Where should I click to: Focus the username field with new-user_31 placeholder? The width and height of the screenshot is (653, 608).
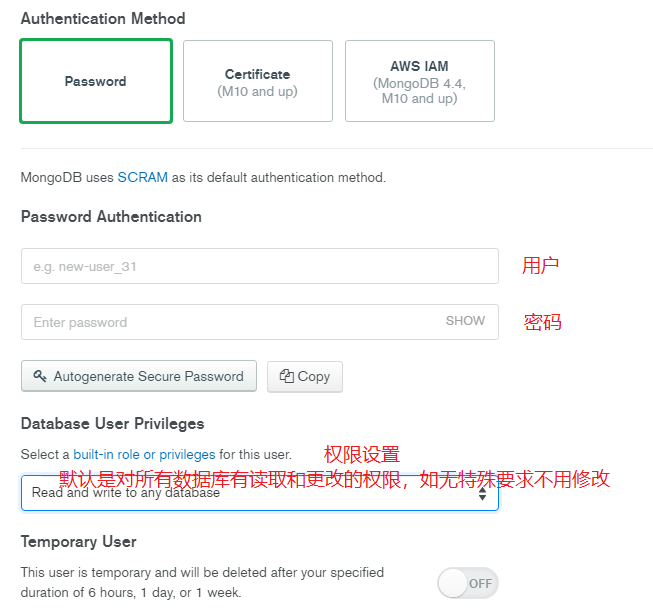[259, 266]
